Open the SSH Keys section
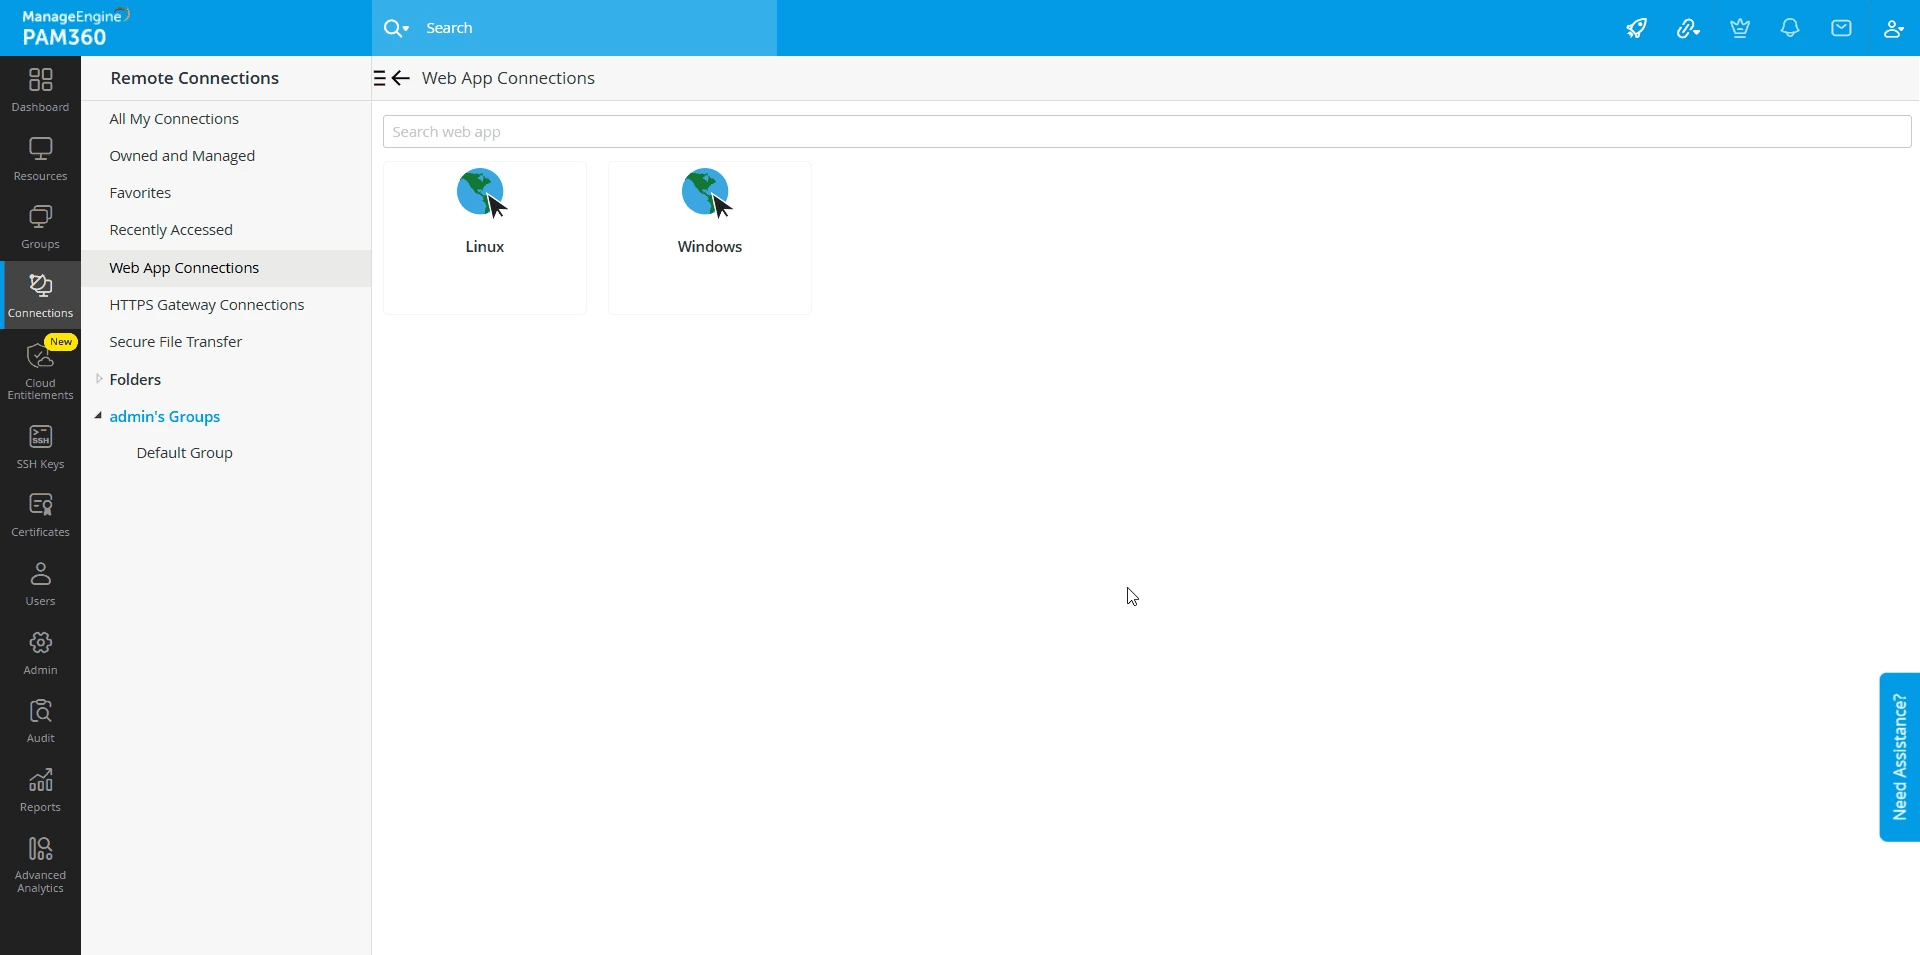Viewport: 1920px width, 955px height. coord(40,447)
